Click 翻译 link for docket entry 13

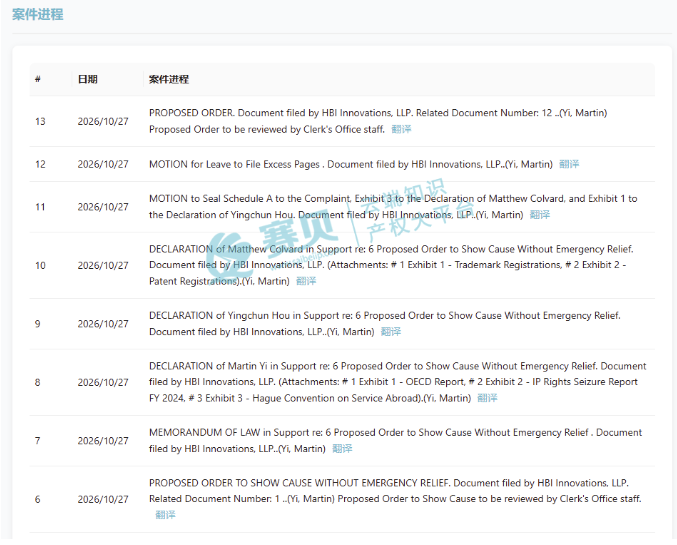click(x=401, y=129)
